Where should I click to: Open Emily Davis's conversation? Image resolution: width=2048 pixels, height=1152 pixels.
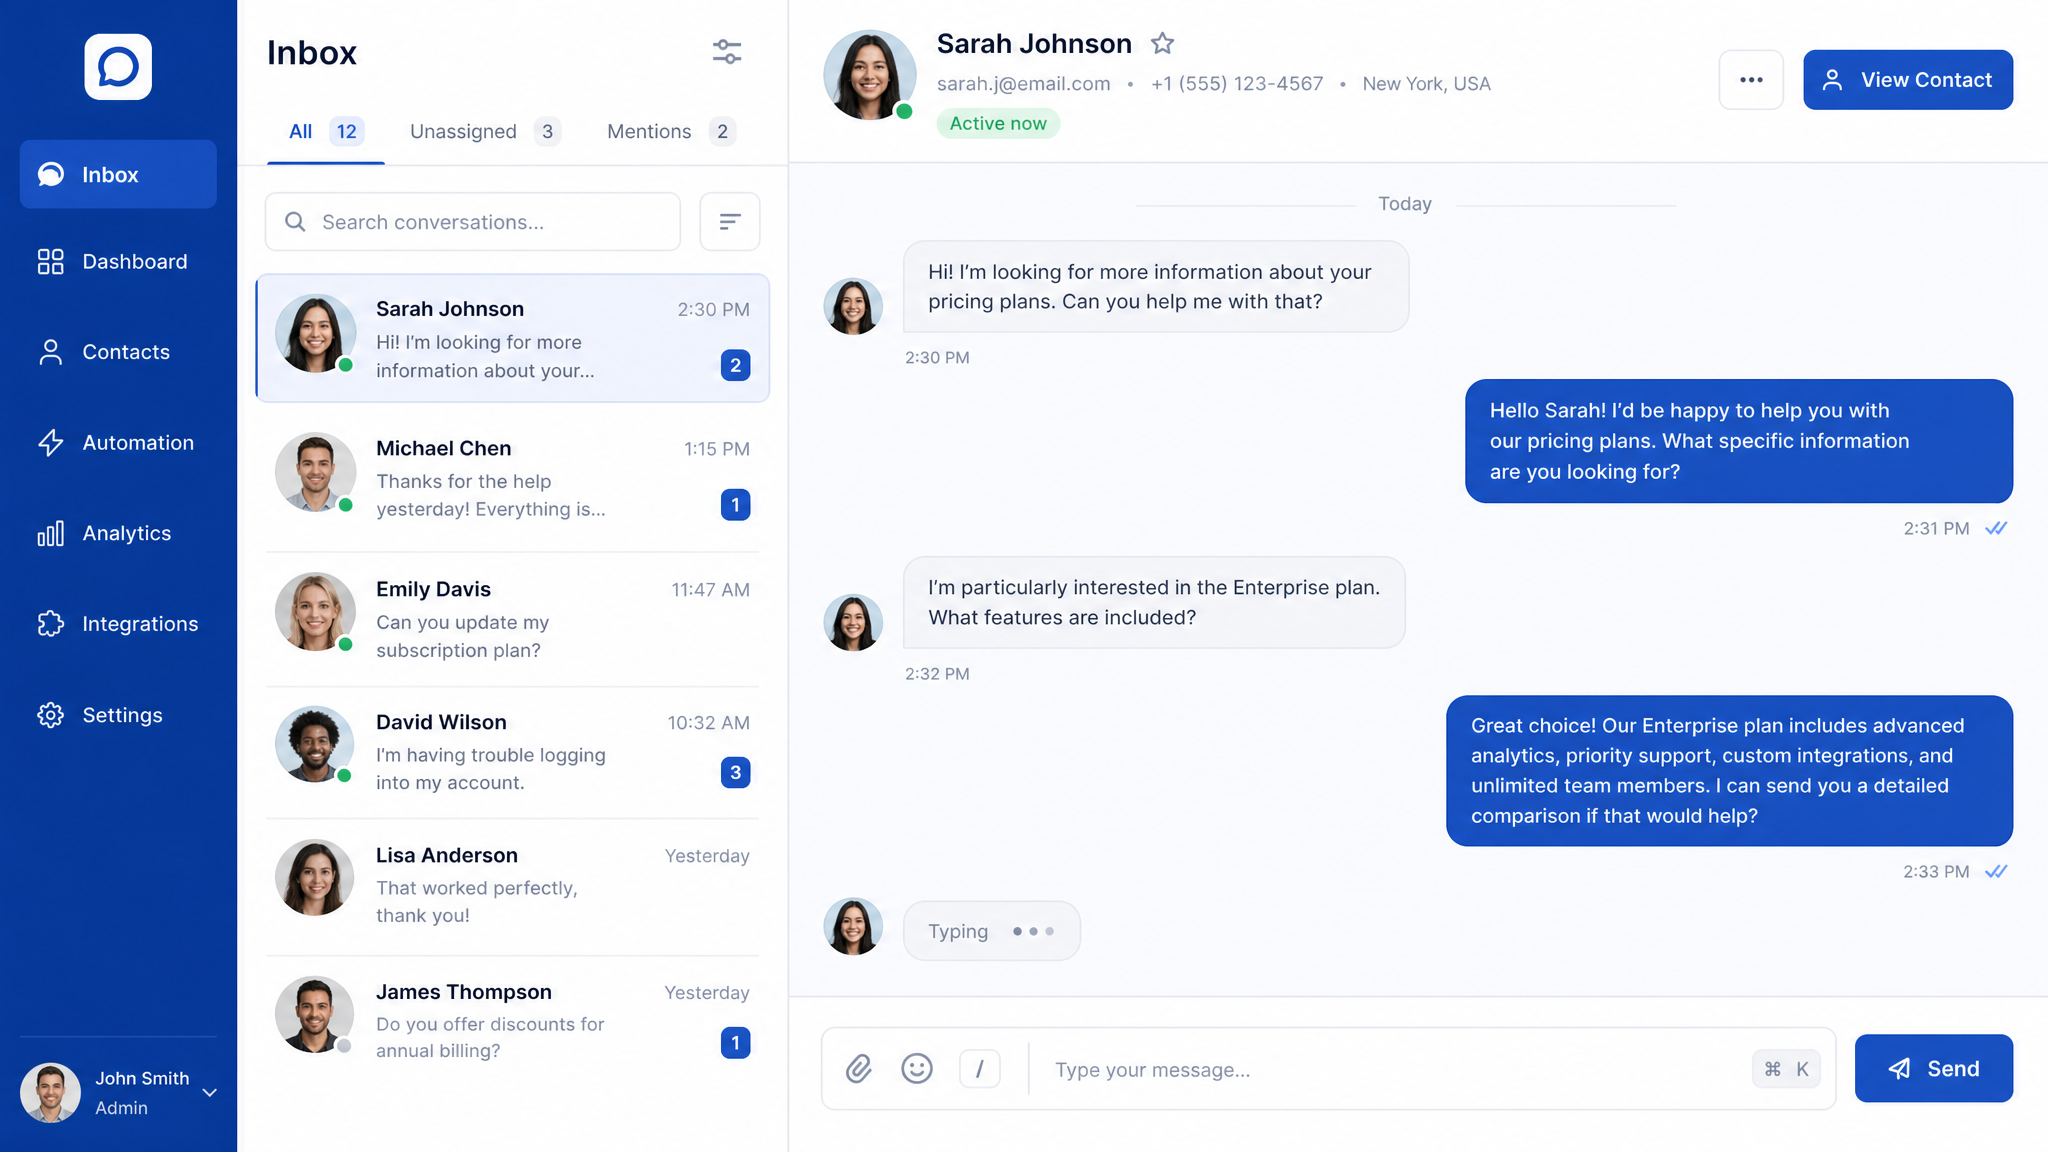[x=513, y=619]
